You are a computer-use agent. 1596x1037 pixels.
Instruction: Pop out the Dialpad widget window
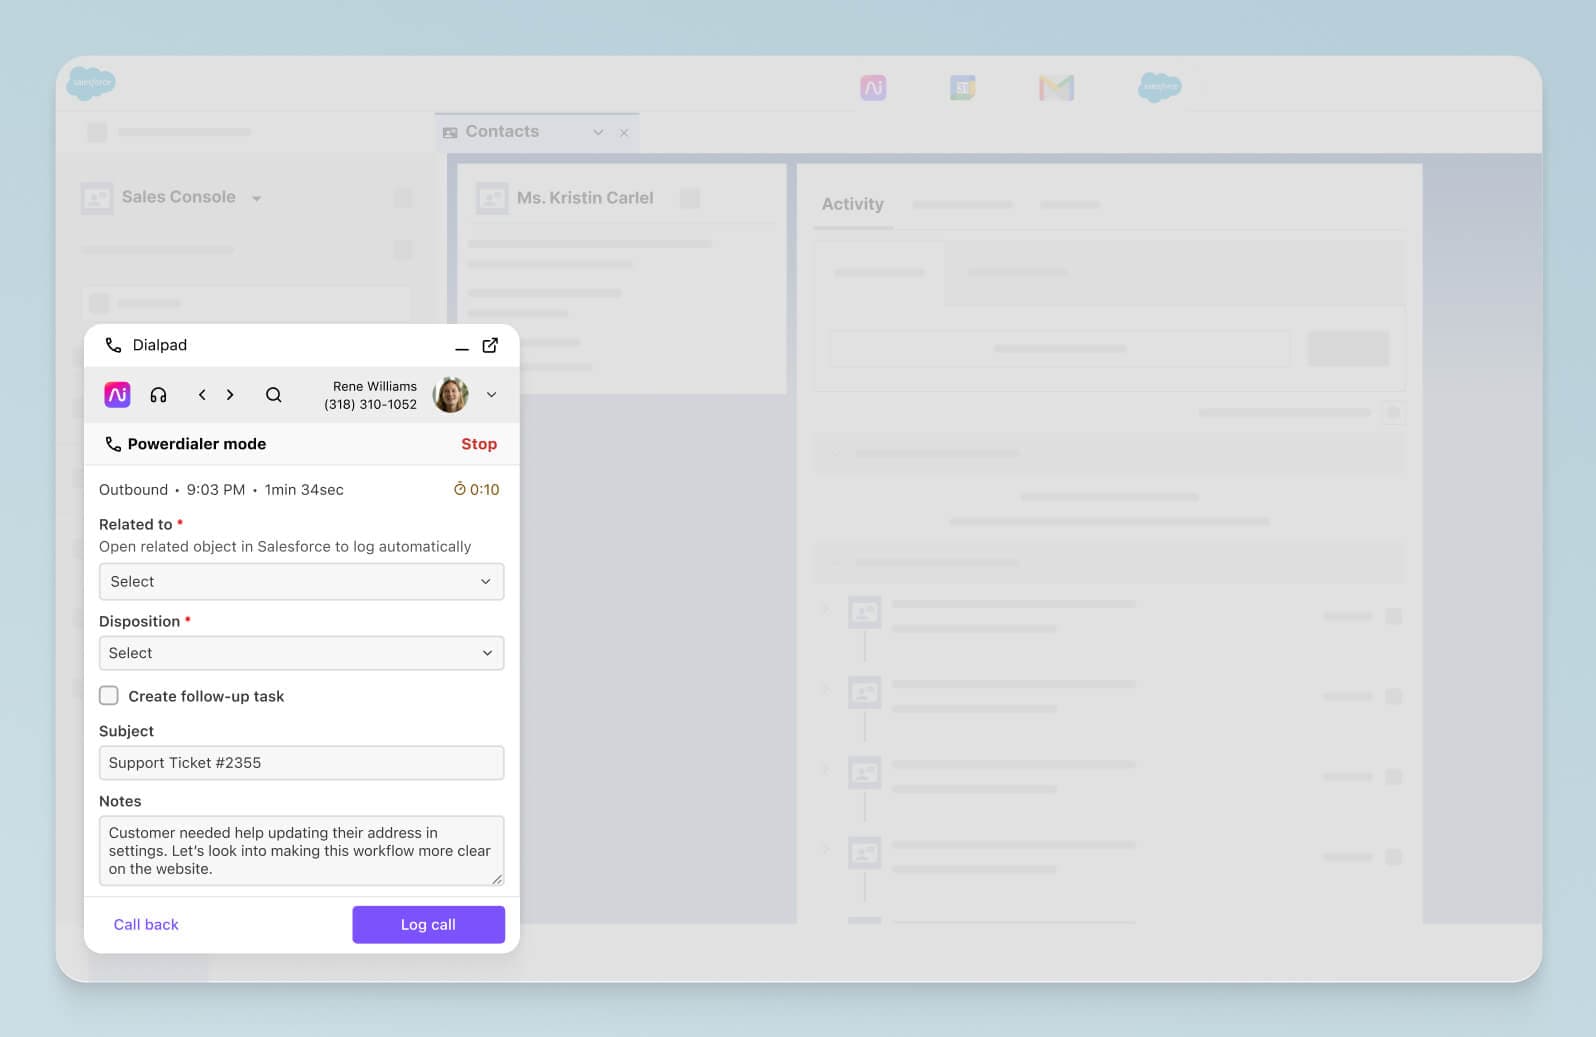(x=490, y=345)
